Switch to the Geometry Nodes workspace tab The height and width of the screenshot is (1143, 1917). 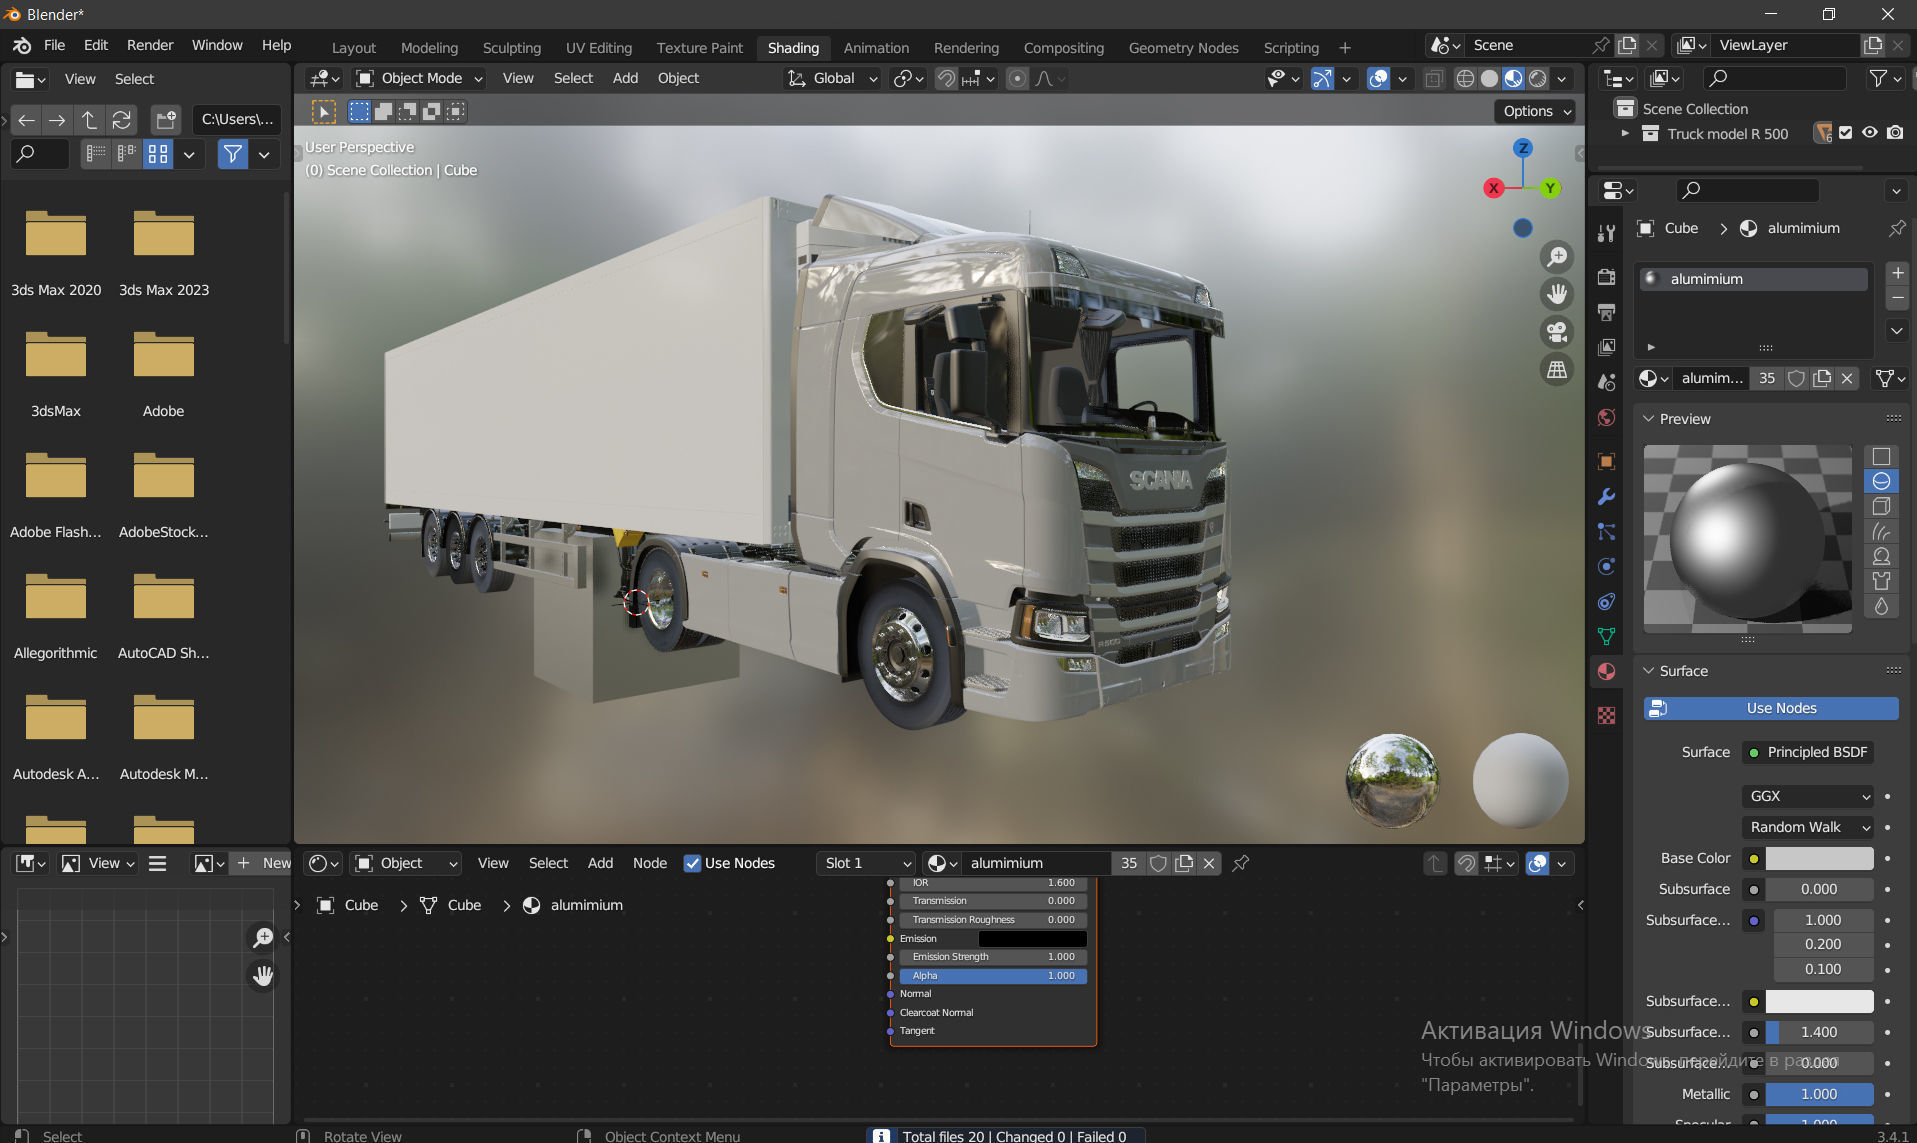[x=1183, y=47]
